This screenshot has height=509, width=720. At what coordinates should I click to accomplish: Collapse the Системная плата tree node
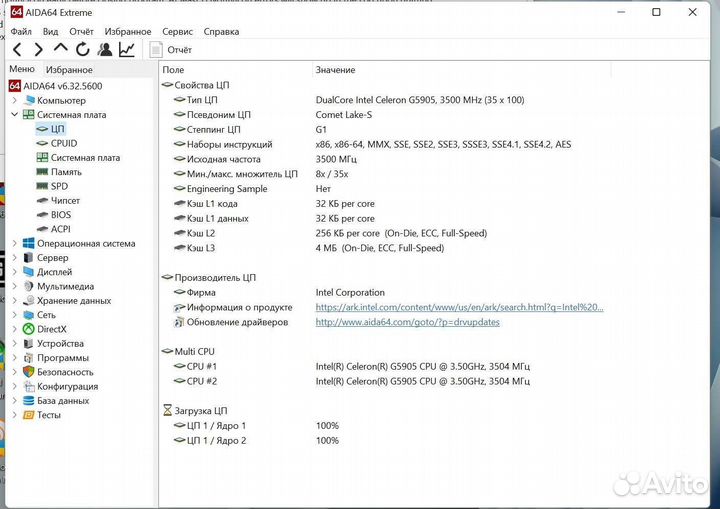[x=14, y=114]
